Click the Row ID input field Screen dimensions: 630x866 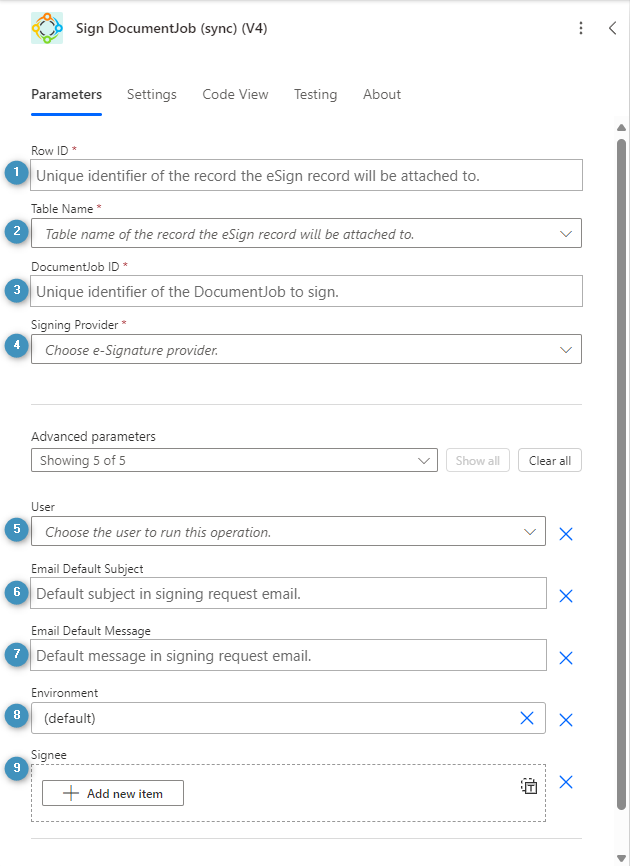[x=306, y=175]
